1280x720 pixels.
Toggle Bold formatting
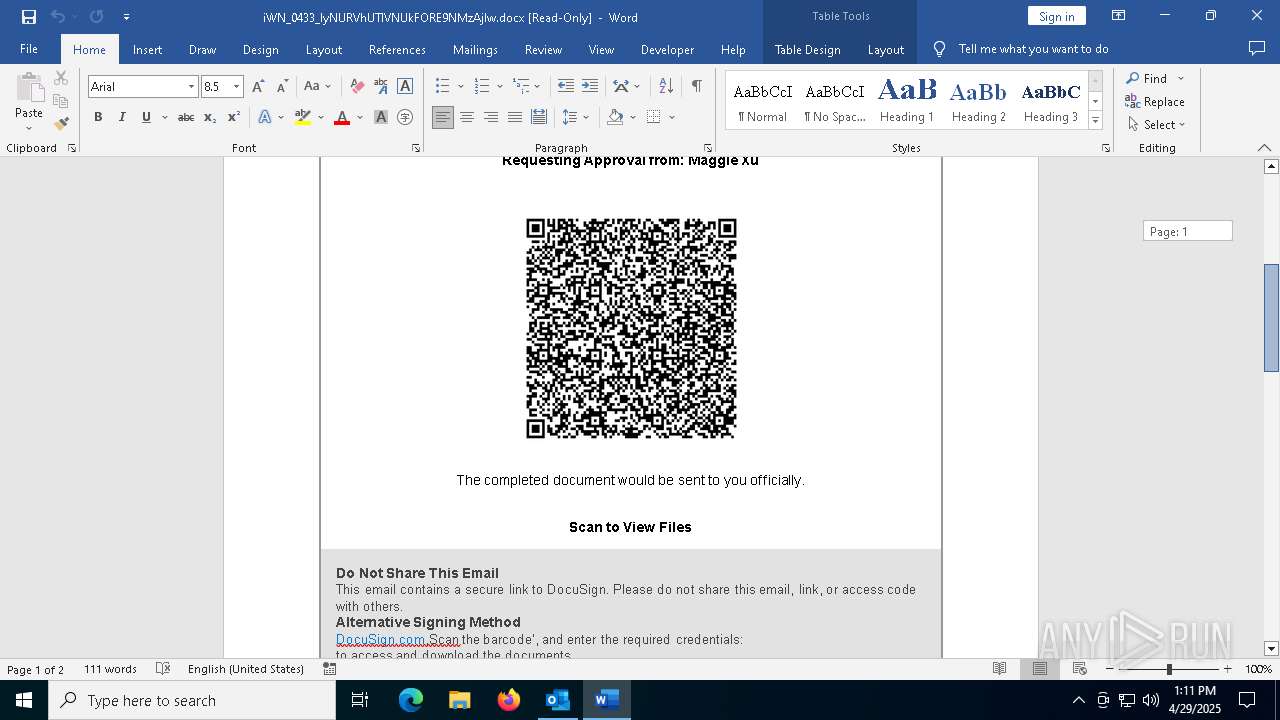click(98, 117)
